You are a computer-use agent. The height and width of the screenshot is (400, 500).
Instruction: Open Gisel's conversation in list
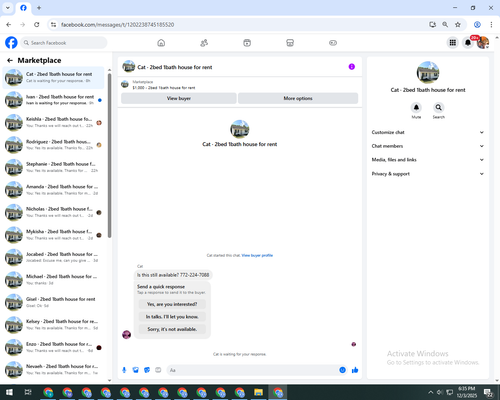pyautogui.click(x=53, y=302)
